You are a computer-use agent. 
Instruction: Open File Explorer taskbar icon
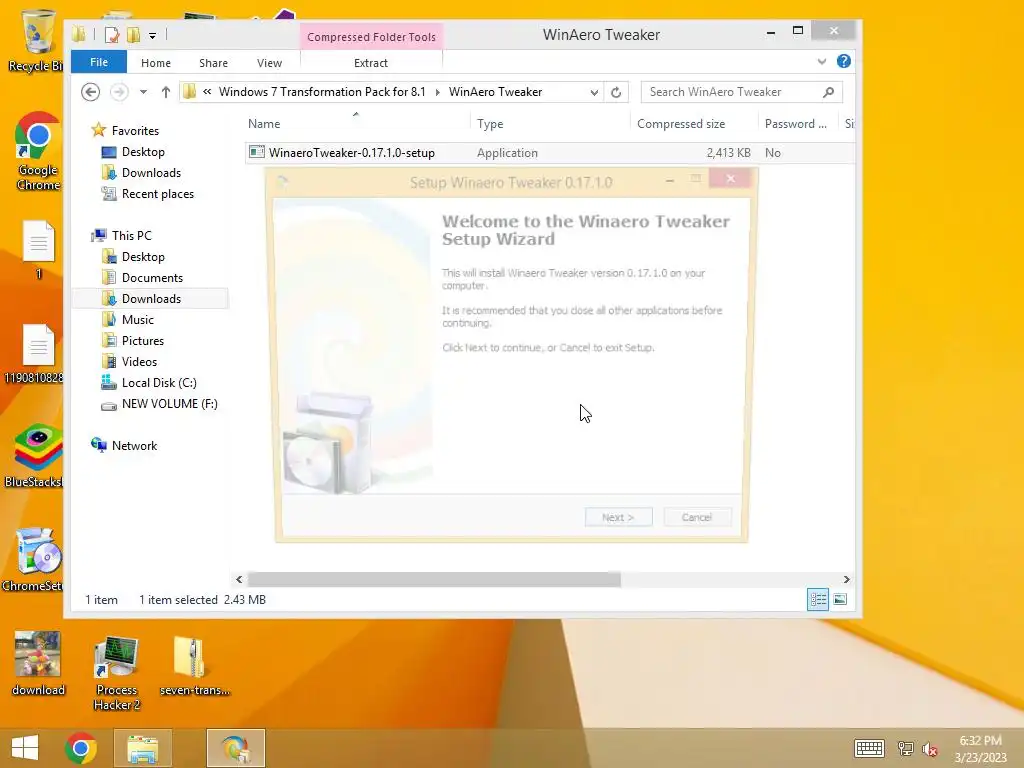coord(142,748)
